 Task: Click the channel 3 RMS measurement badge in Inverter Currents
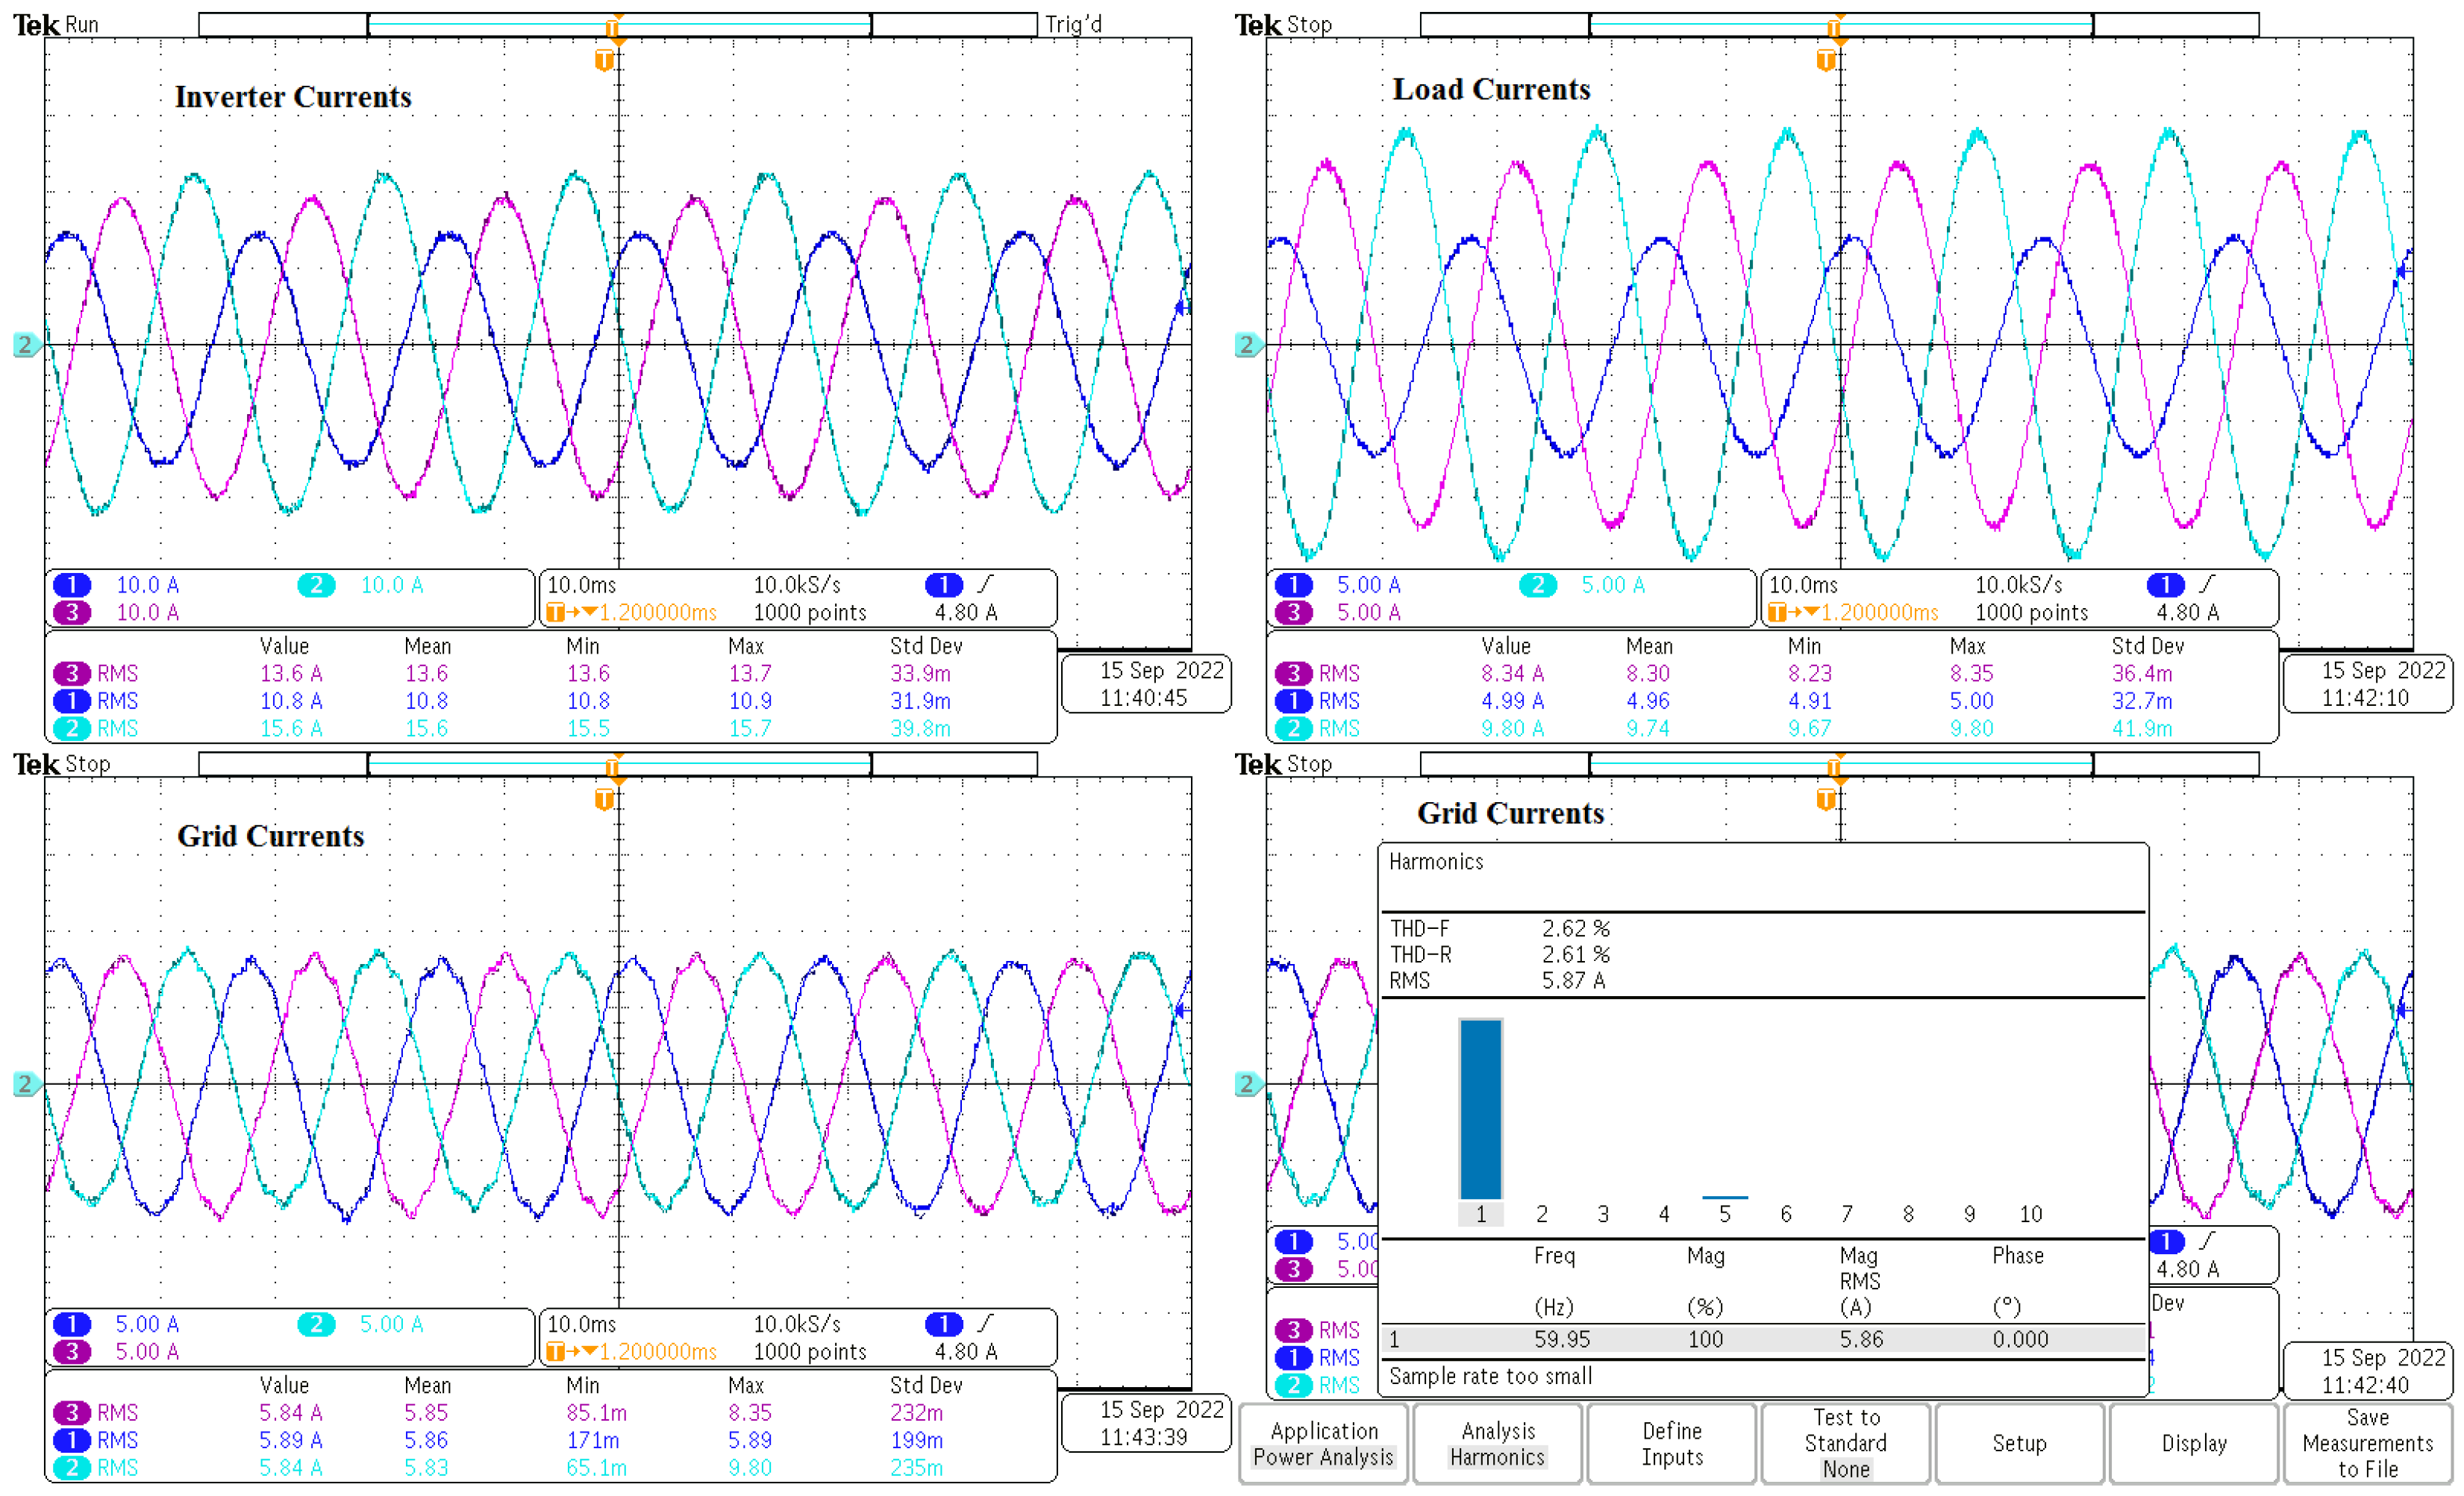pyautogui.click(x=72, y=673)
